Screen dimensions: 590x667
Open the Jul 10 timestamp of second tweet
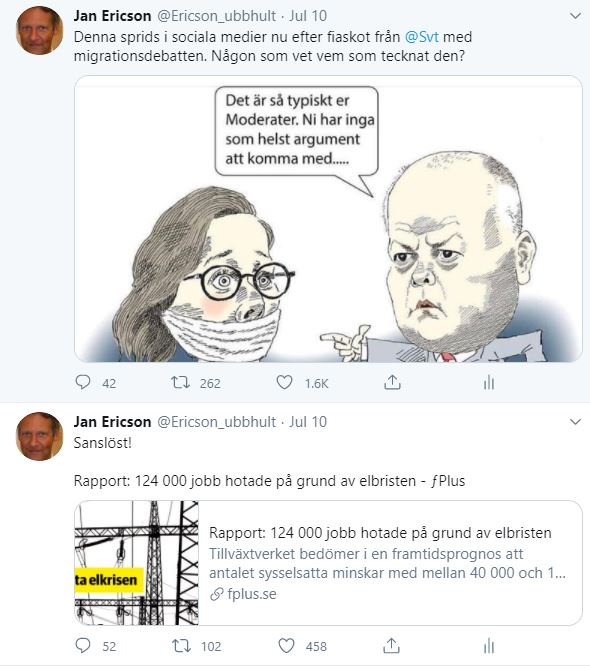click(308, 422)
